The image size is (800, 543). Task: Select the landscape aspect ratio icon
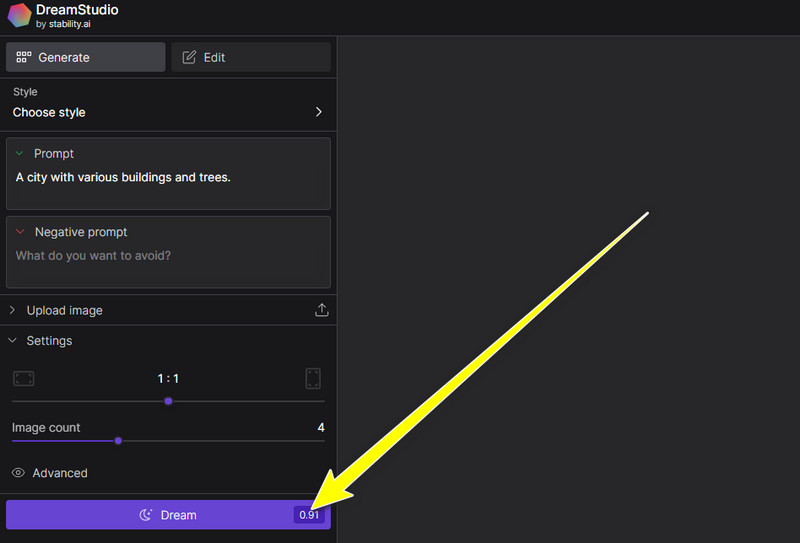[x=24, y=379]
